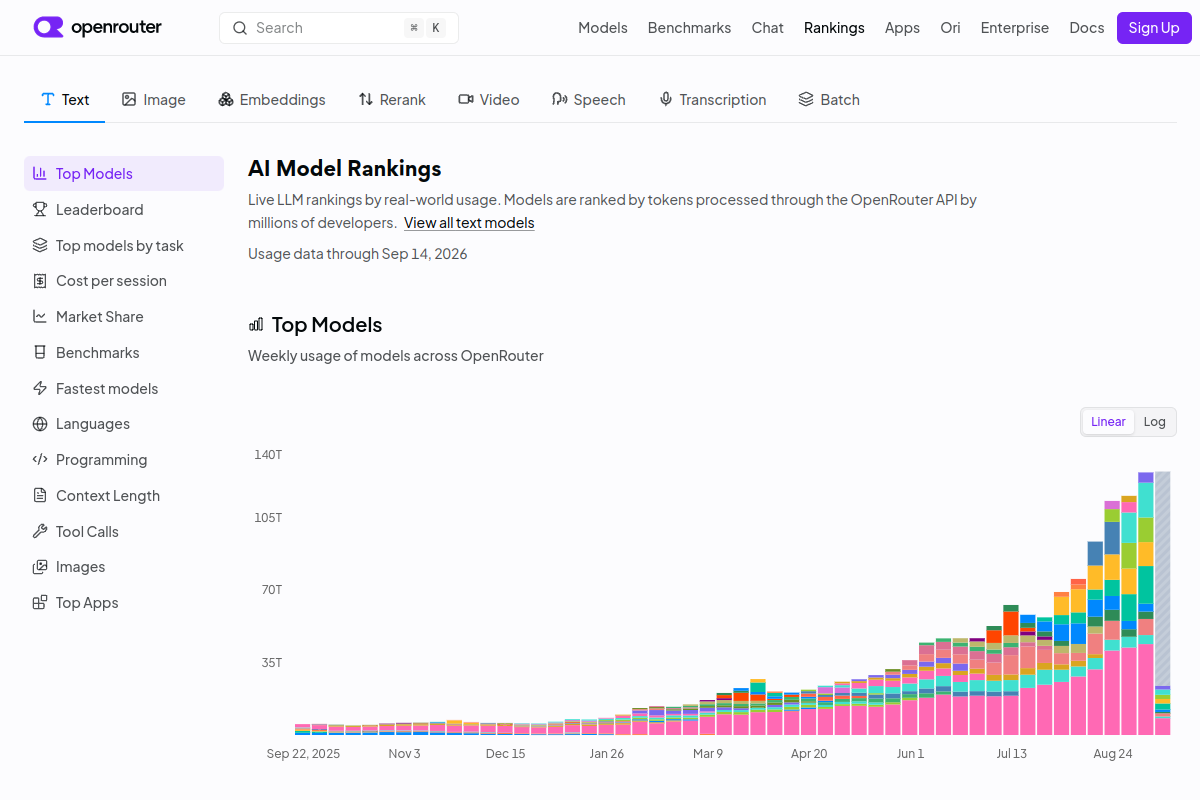The height and width of the screenshot is (800, 1200).
Task: Click the Context Length document icon
Action: [40, 495]
